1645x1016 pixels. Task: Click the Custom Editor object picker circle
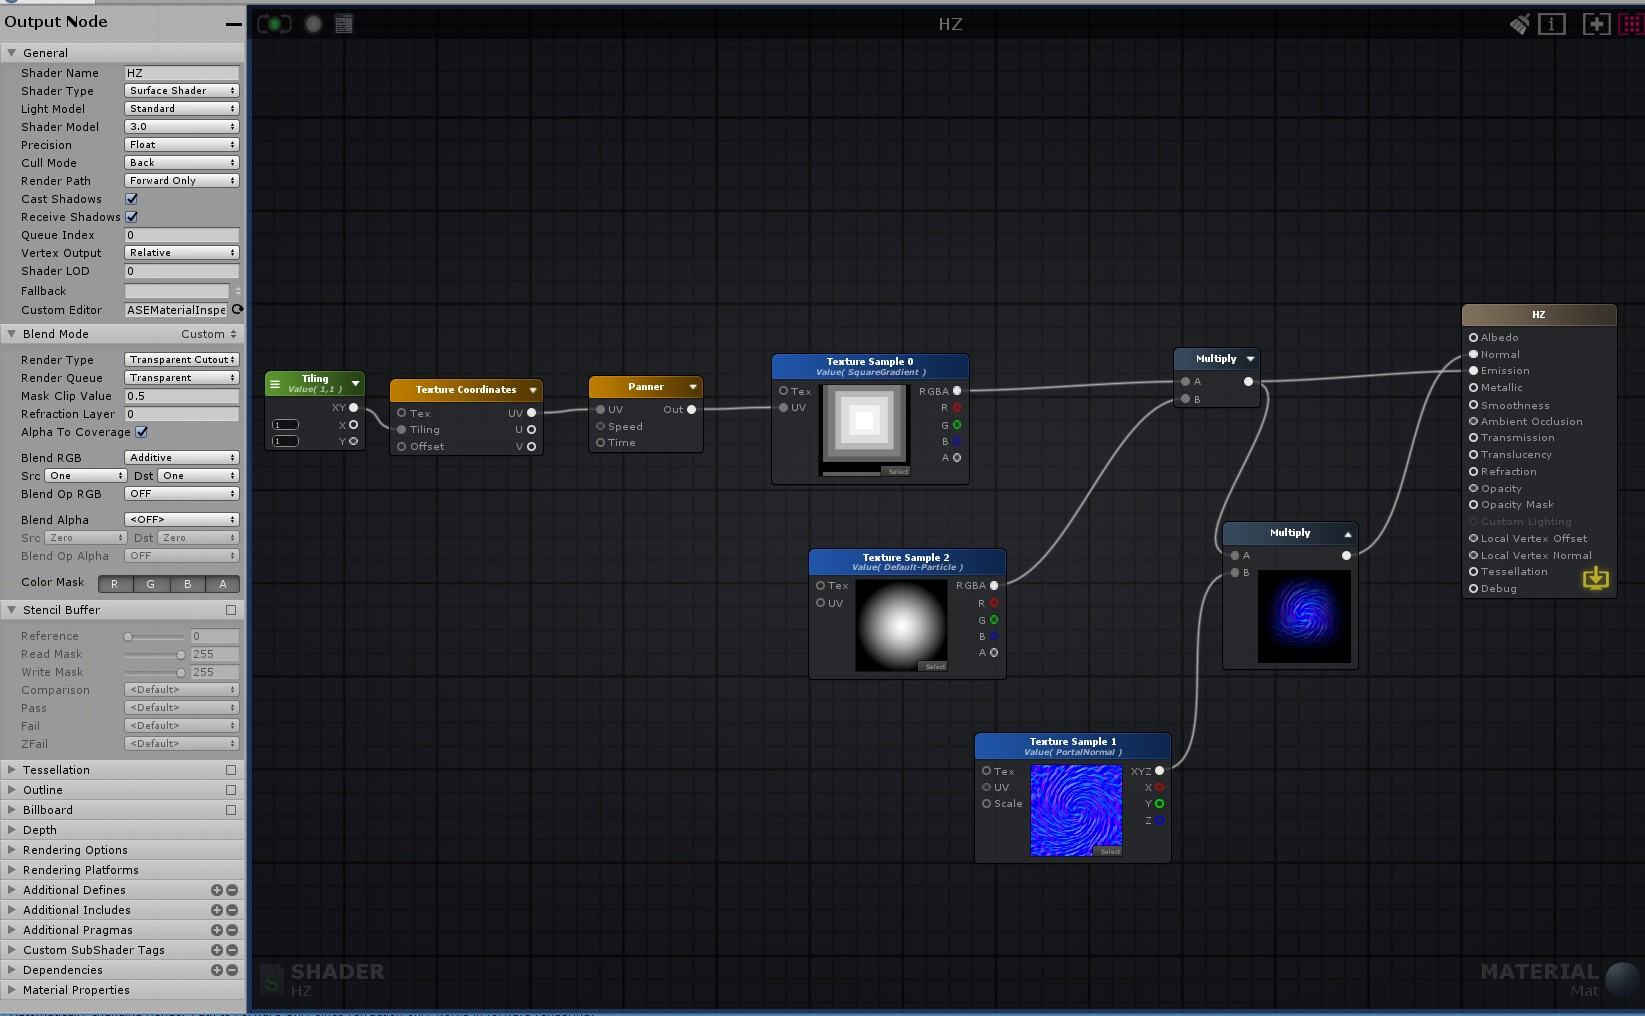(x=237, y=309)
